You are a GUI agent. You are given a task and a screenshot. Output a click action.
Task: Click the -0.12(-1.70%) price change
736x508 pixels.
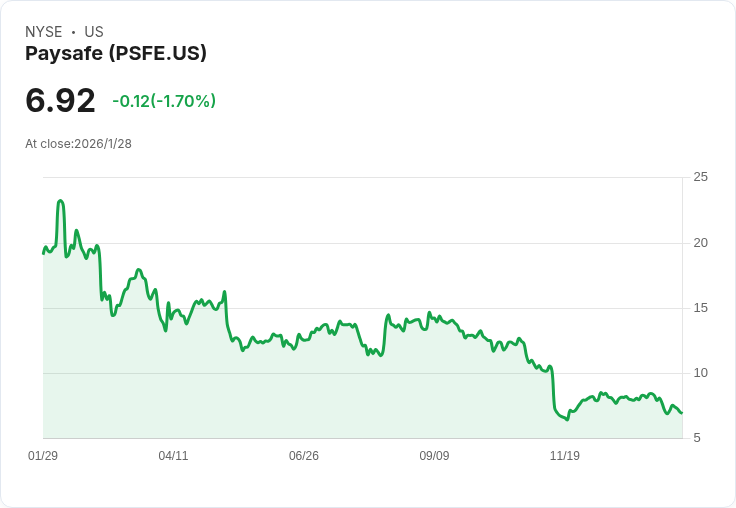(164, 101)
